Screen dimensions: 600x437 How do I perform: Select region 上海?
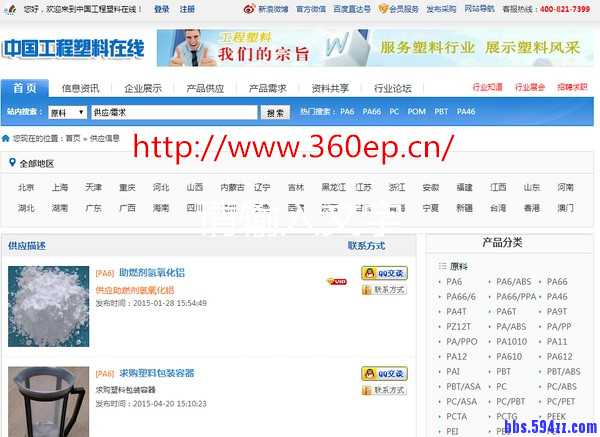click(60, 187)
